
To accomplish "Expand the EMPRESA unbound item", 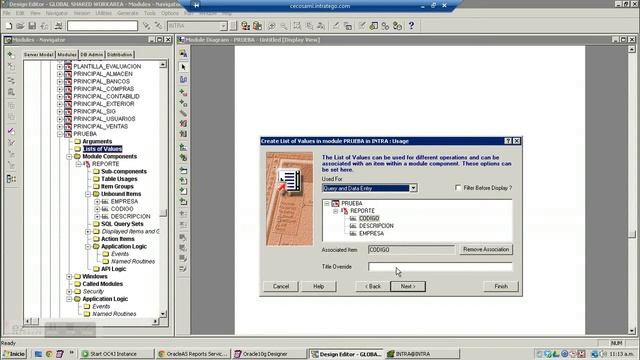I will pyautogui.click(x=97, y=202).
